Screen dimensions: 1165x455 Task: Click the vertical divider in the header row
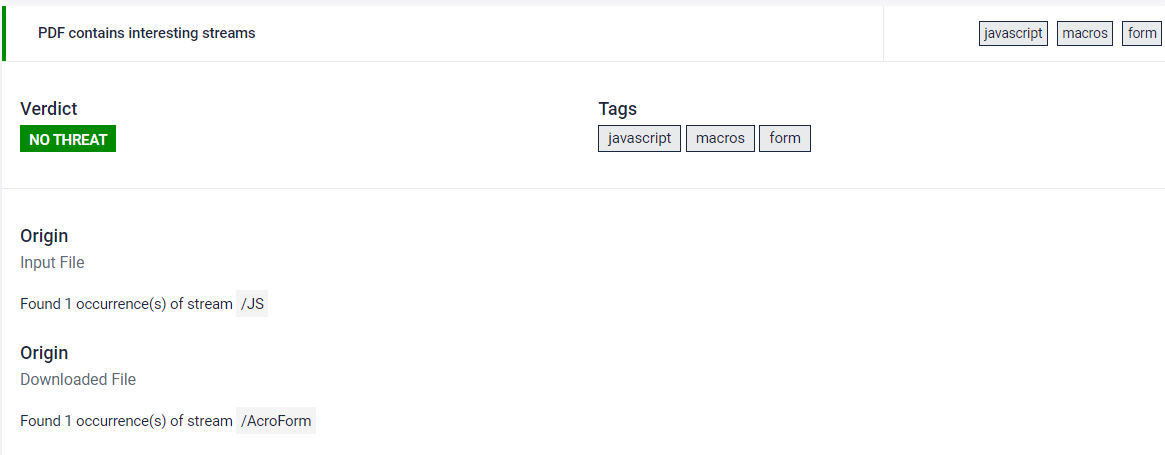click(883, 33)
